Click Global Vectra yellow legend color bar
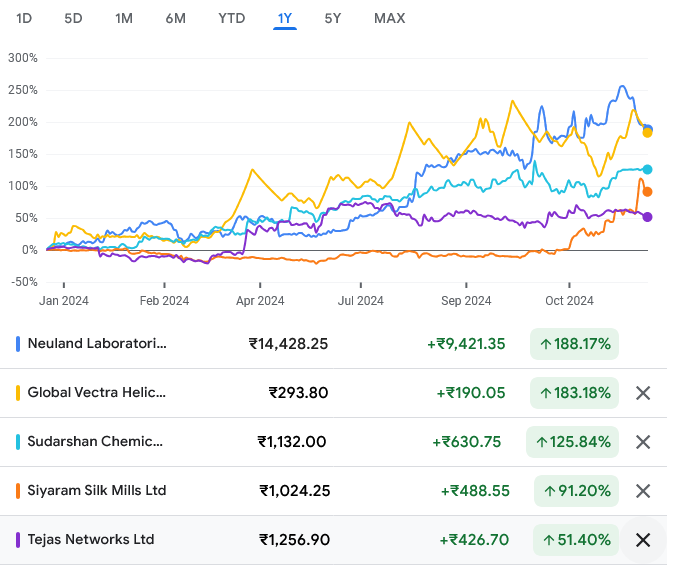Image resolution: width=675 pixels, height=565 pixels. click(x=18, y=393)
